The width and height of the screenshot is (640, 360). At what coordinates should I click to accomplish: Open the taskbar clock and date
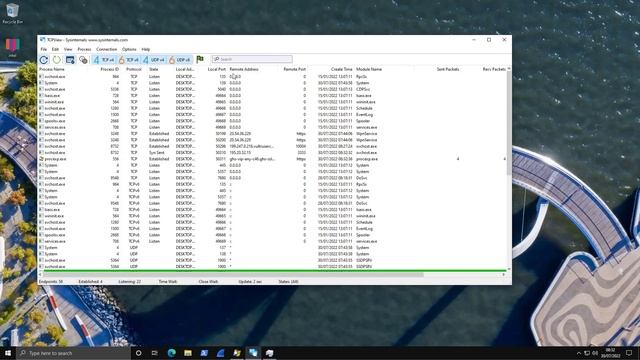coord(611,353)
